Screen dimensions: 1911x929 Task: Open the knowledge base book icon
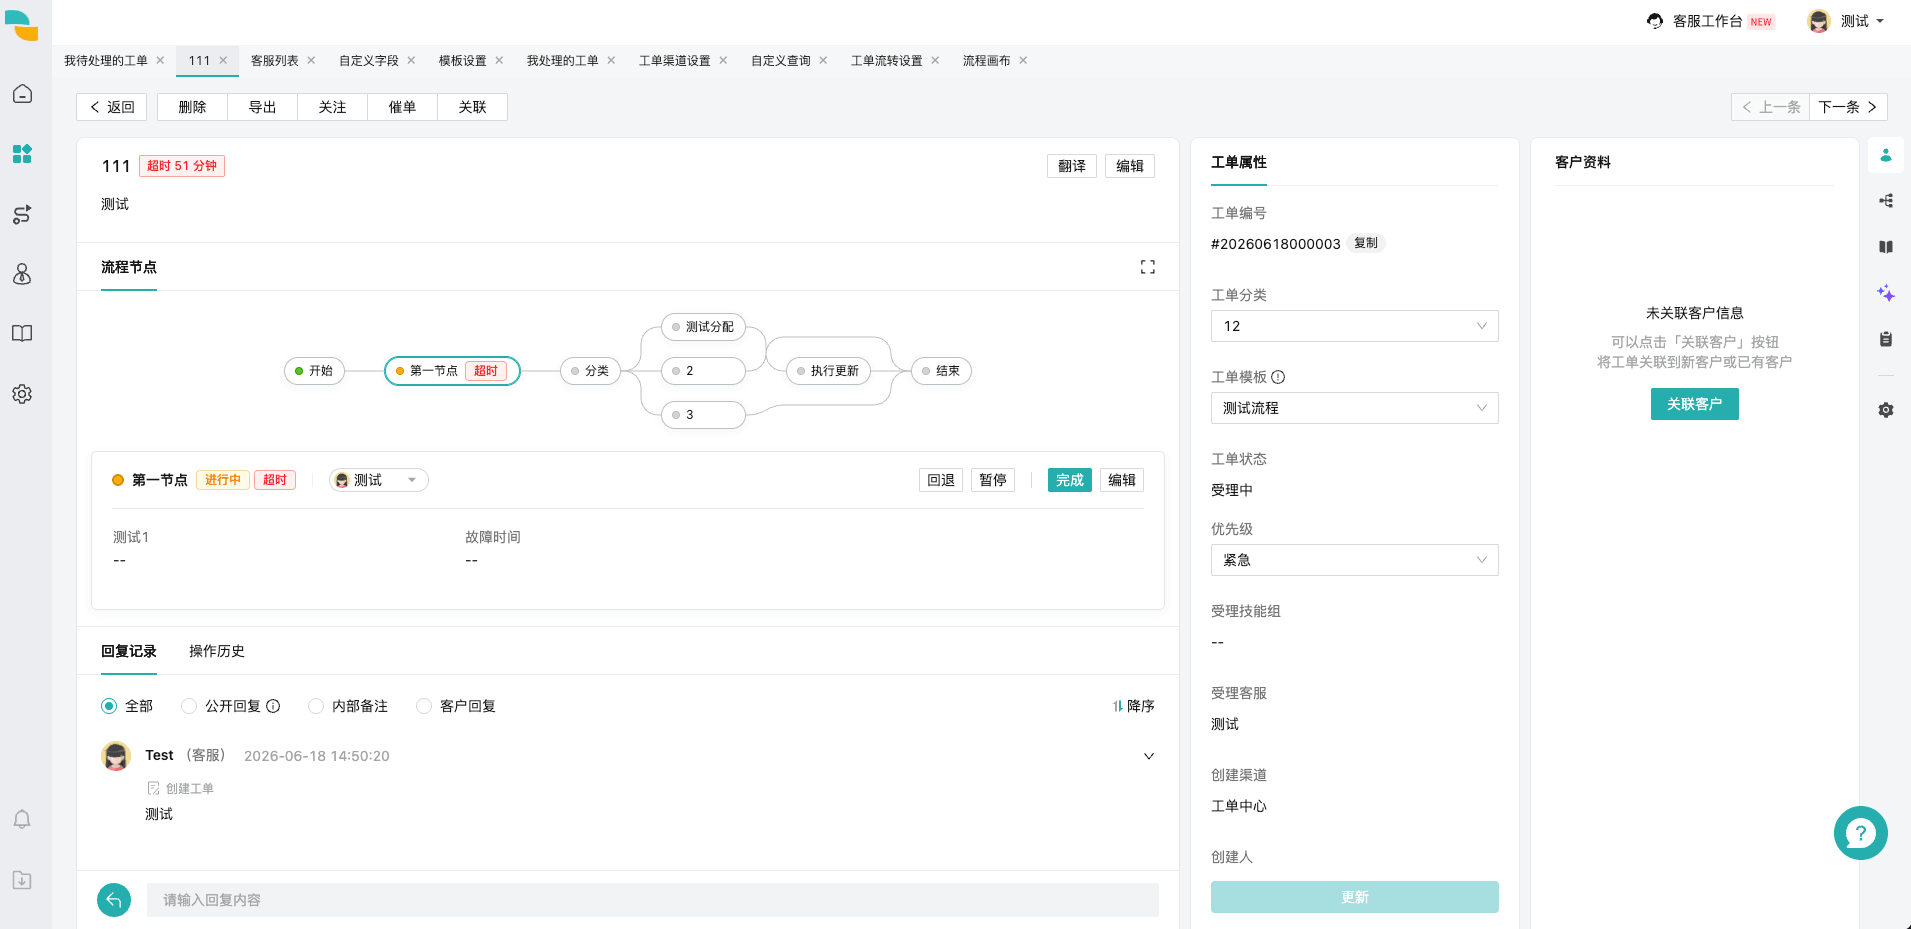[22, 334]
